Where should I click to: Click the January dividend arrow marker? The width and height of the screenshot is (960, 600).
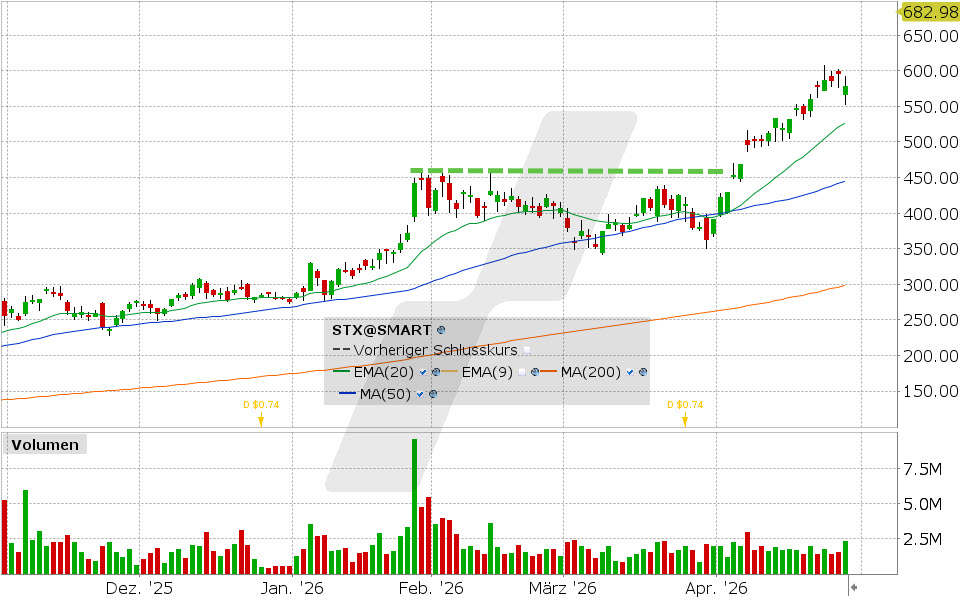click(x=260, y=421)
